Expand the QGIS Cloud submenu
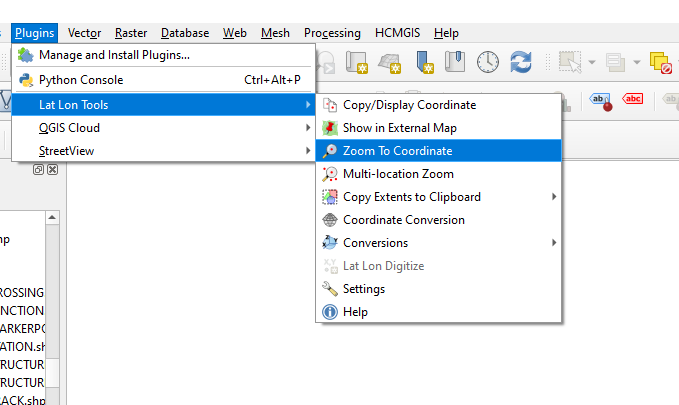The width and height of the screenshot is (679, 405). pos(69,128)
